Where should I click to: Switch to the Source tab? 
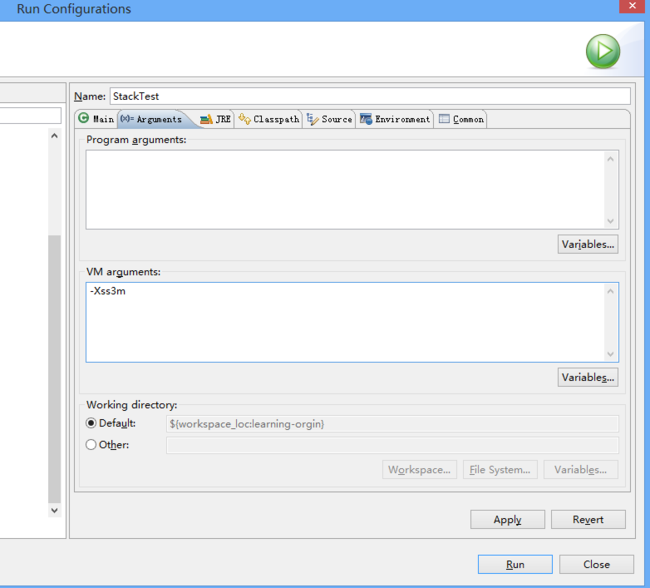[x=330, y=119]
